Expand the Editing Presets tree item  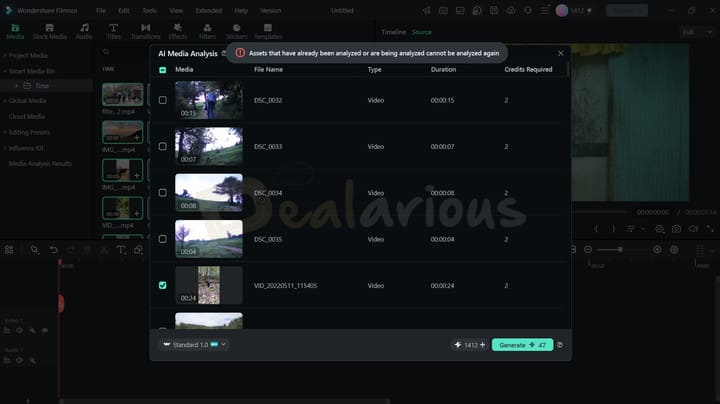[x=5, y=132]
